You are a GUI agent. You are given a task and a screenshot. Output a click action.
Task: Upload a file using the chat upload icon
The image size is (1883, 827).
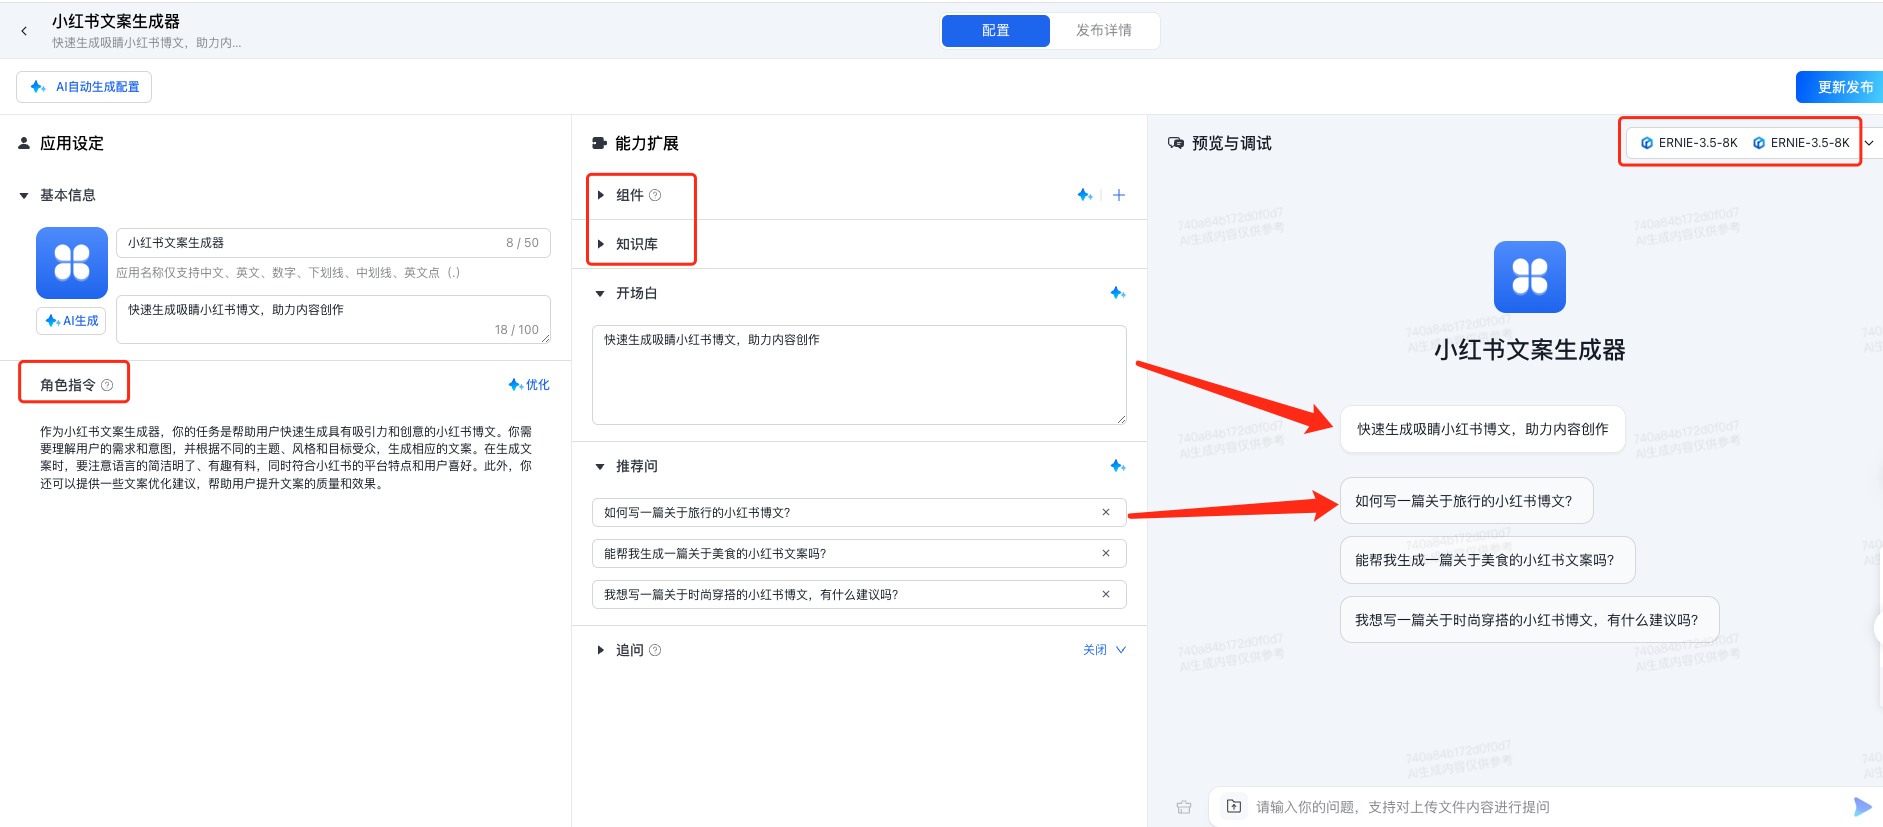(1234, 806)
